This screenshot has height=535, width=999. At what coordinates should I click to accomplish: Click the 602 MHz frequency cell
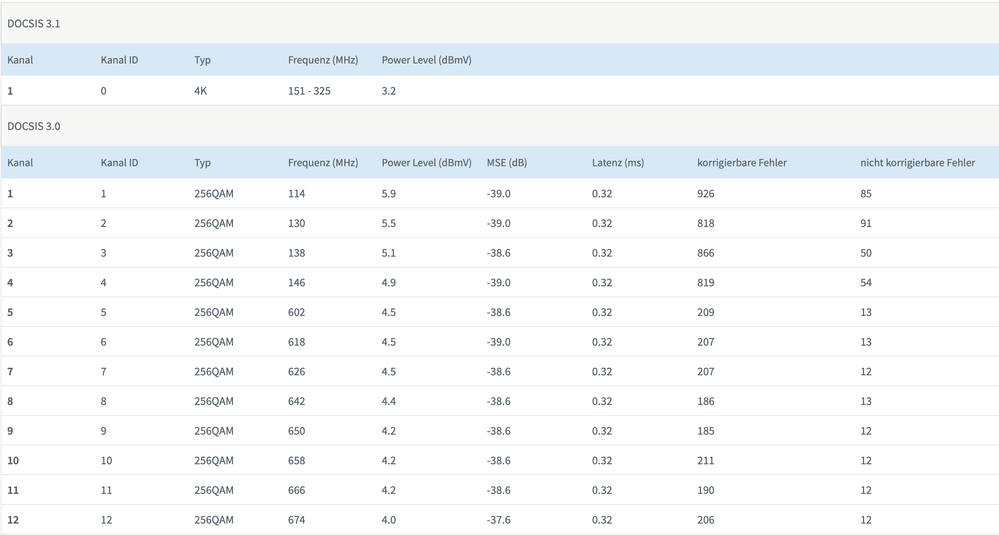(x=296, y=312)
